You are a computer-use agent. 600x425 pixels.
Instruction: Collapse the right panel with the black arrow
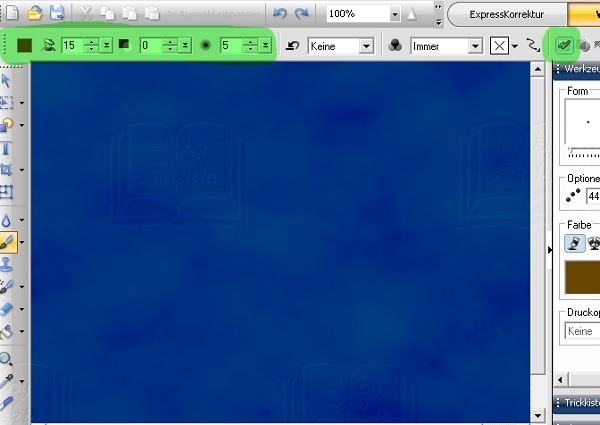click(550, 250)
